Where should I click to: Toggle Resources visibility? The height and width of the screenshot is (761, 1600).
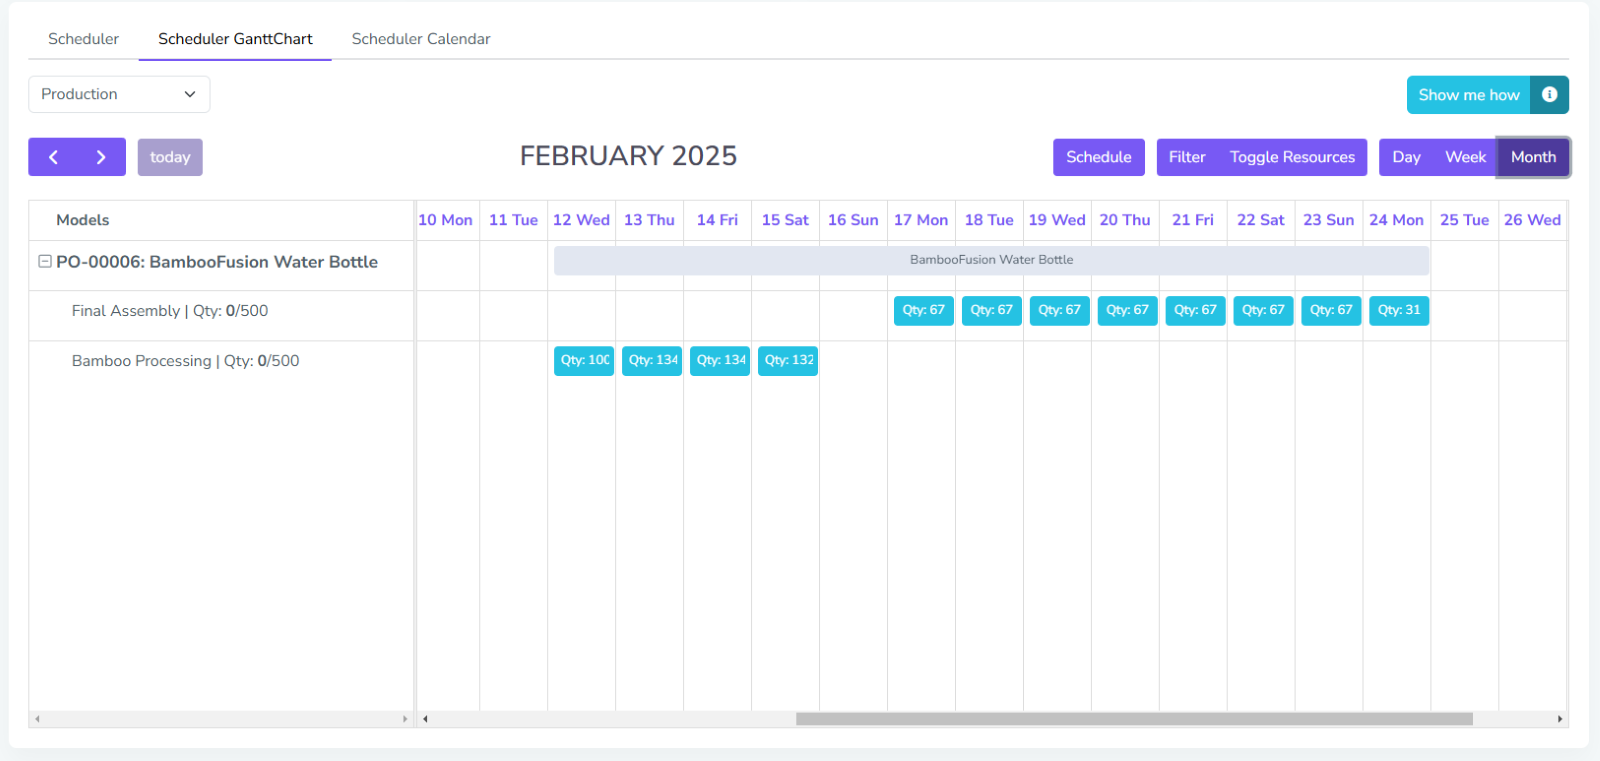pos(1292,157)
